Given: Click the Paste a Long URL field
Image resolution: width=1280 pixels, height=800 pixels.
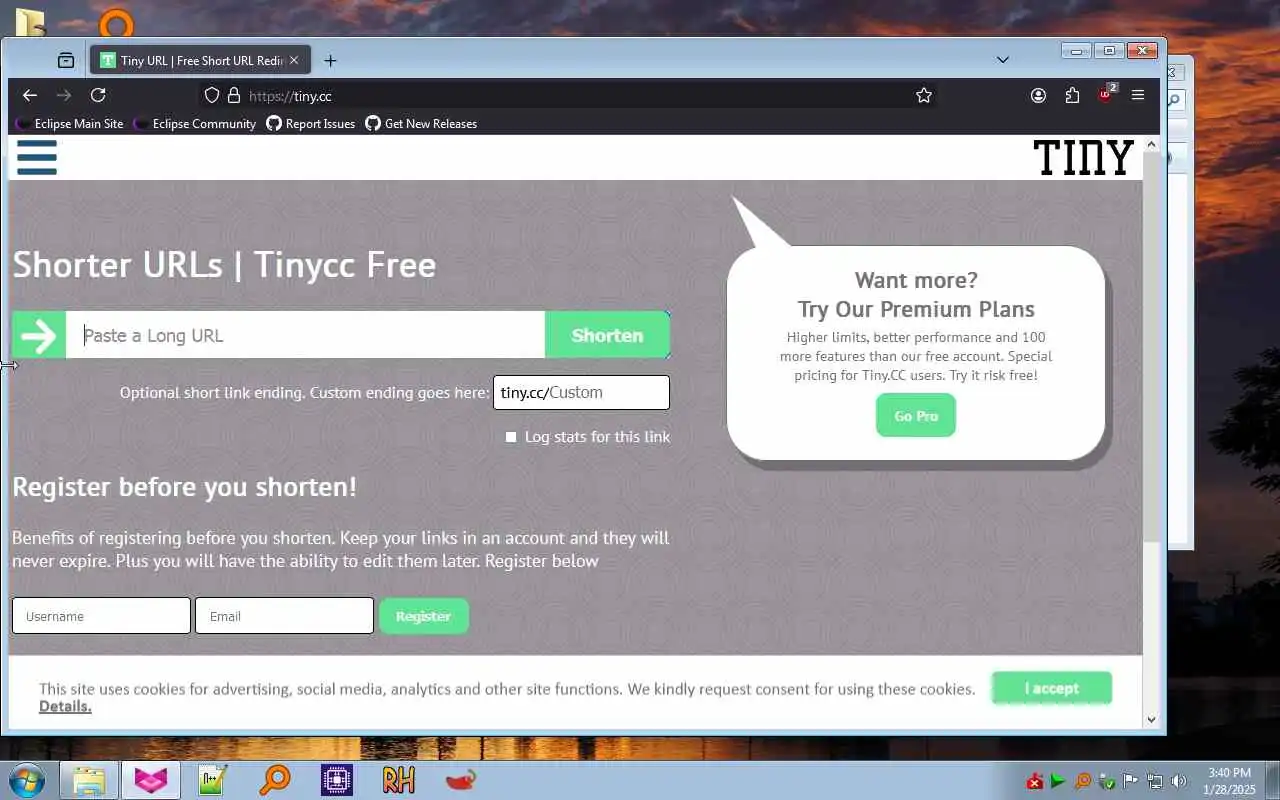Looking at the screenshot, I should (305, 335).
